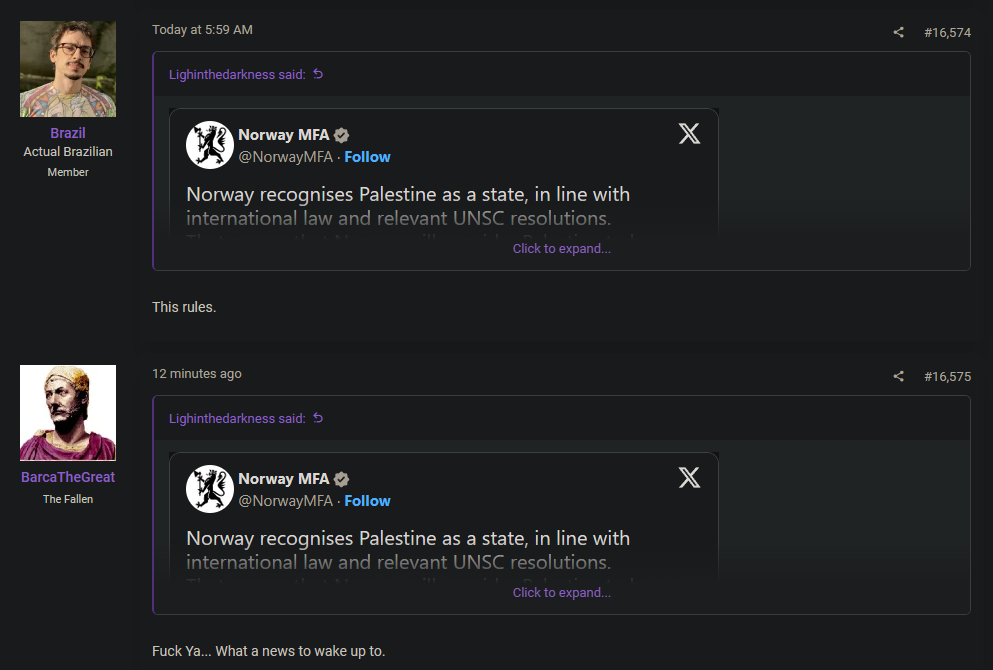Open BarcaTheGreat's profile name link

click(68, 477)
